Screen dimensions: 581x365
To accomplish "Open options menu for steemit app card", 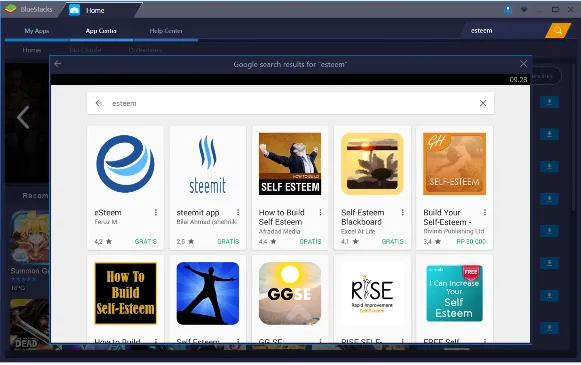I will (x=238, y=212).
